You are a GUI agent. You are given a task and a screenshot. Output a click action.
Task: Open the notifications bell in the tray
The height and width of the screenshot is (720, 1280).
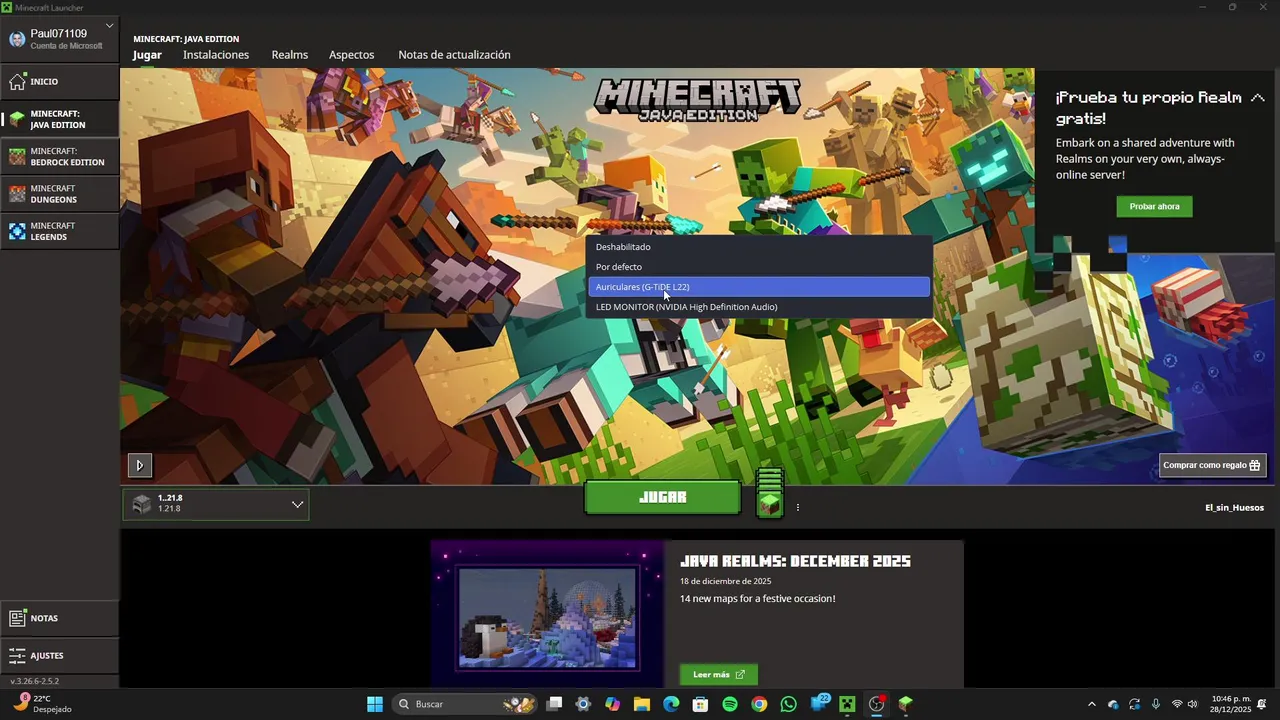(x=1262, y=704)
